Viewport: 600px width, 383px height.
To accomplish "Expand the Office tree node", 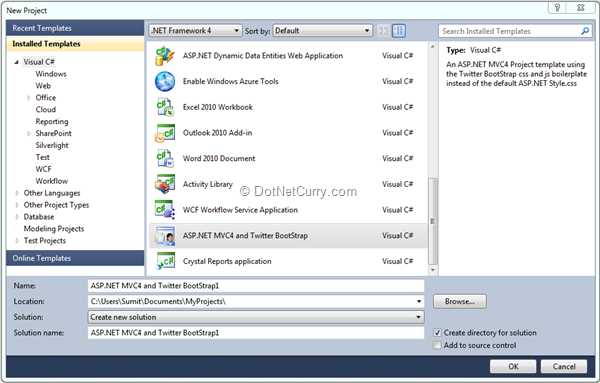I will (29, 98).
